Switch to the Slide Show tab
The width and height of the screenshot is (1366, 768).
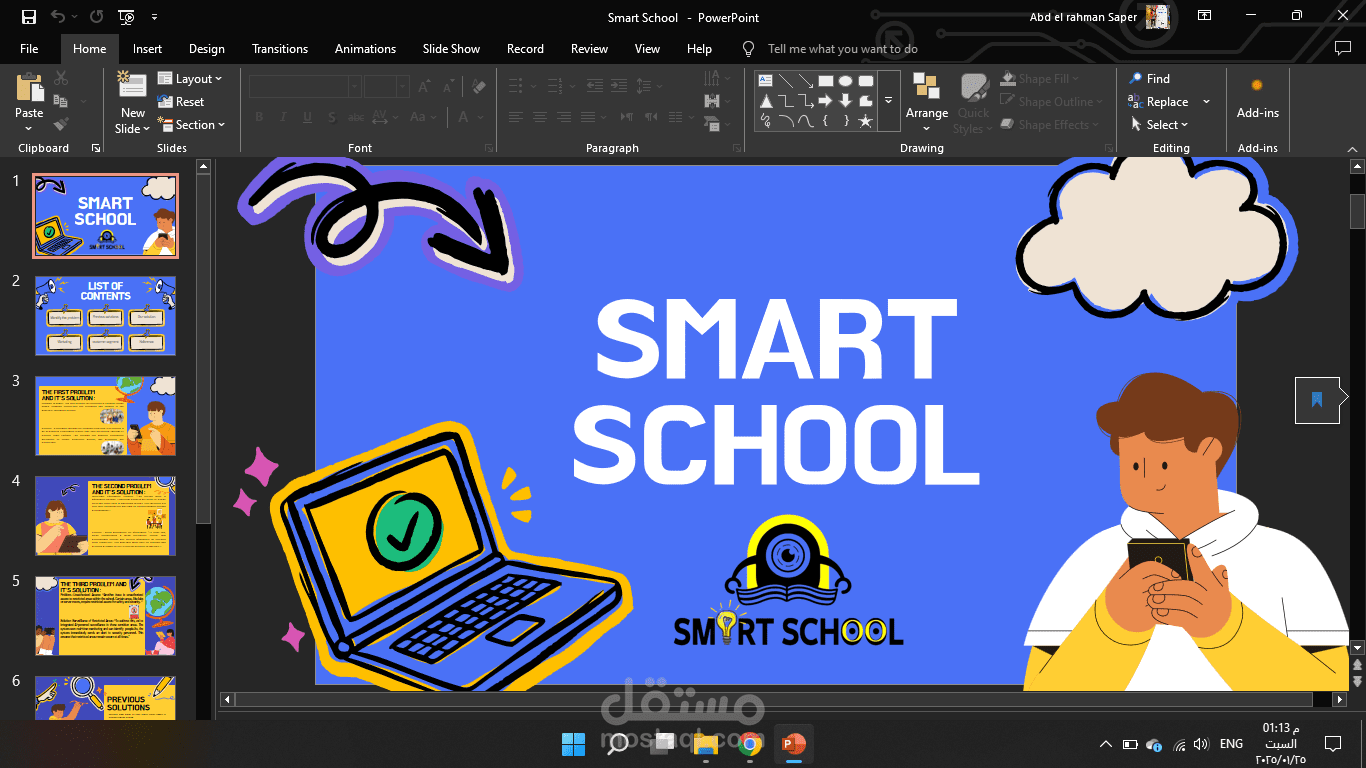tap(451, 48)
